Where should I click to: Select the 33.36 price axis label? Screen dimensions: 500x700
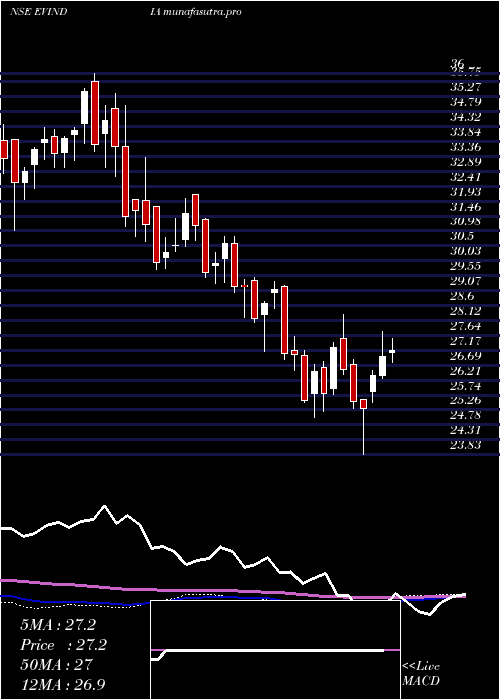[466, 147]
